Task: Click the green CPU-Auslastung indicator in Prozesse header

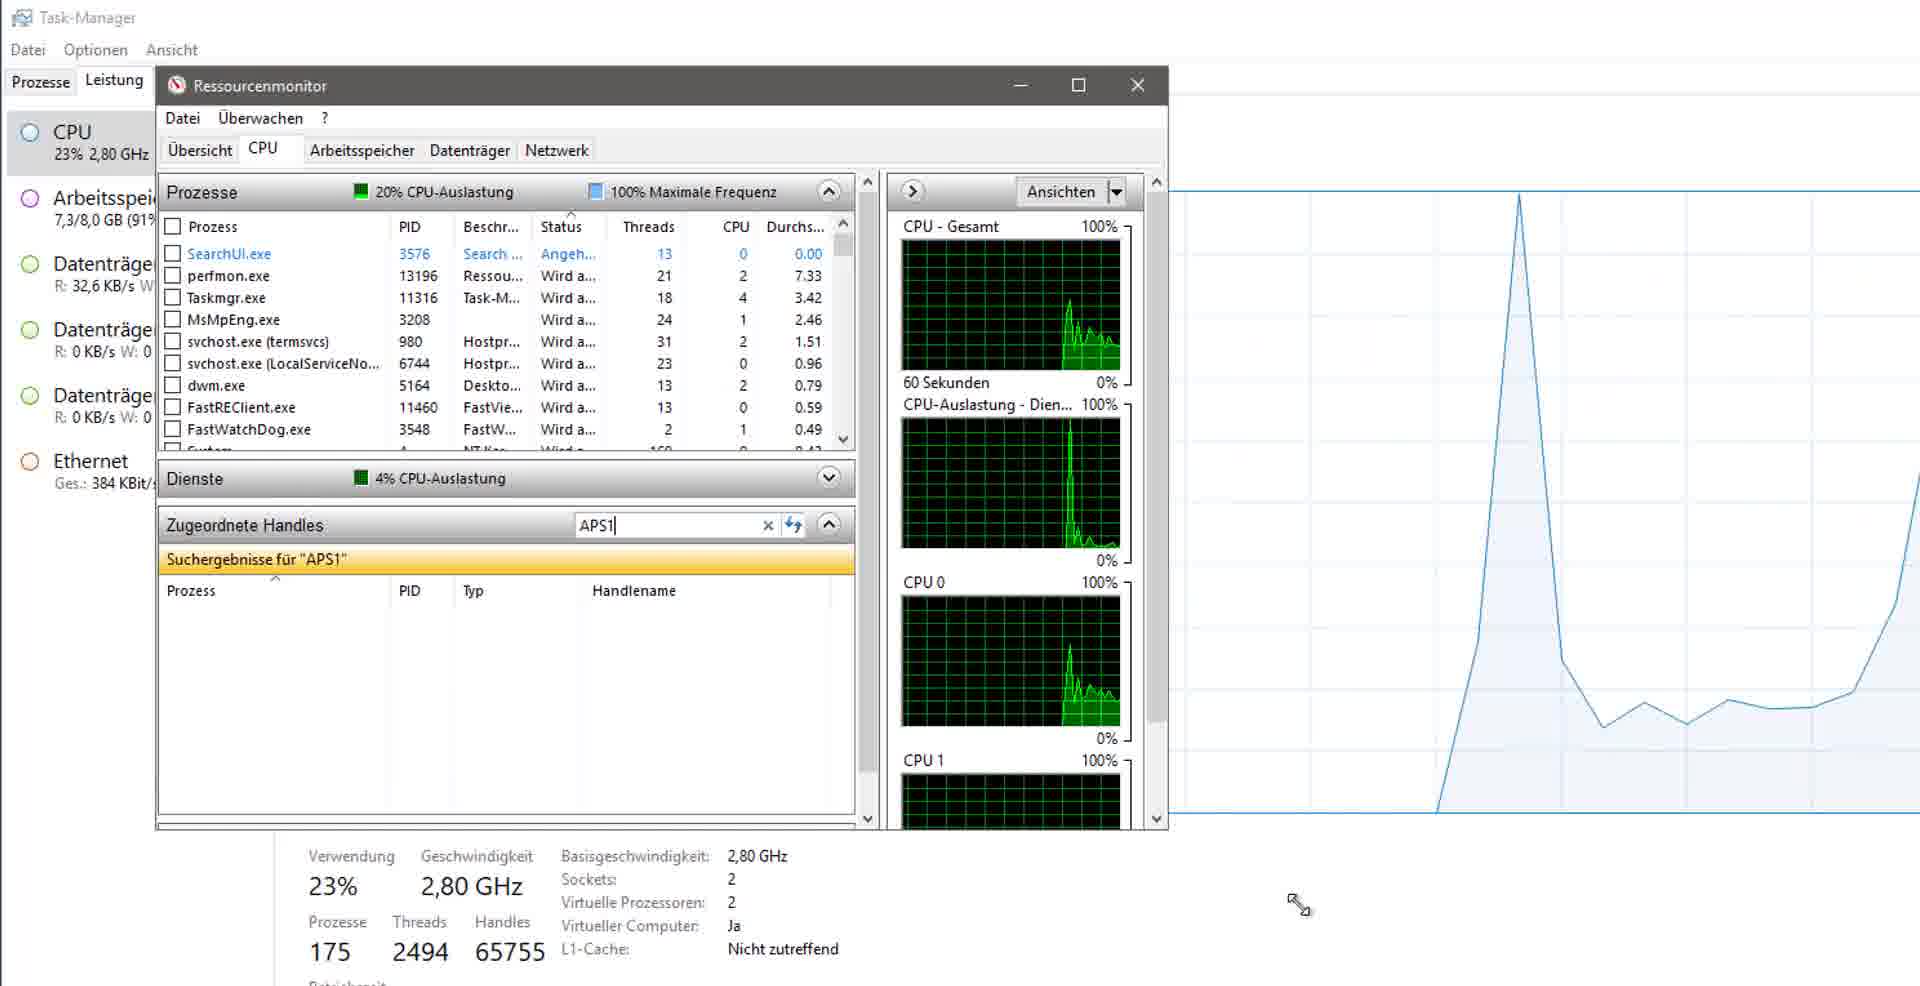Action: pyautogui.click(x=361, y=191)
